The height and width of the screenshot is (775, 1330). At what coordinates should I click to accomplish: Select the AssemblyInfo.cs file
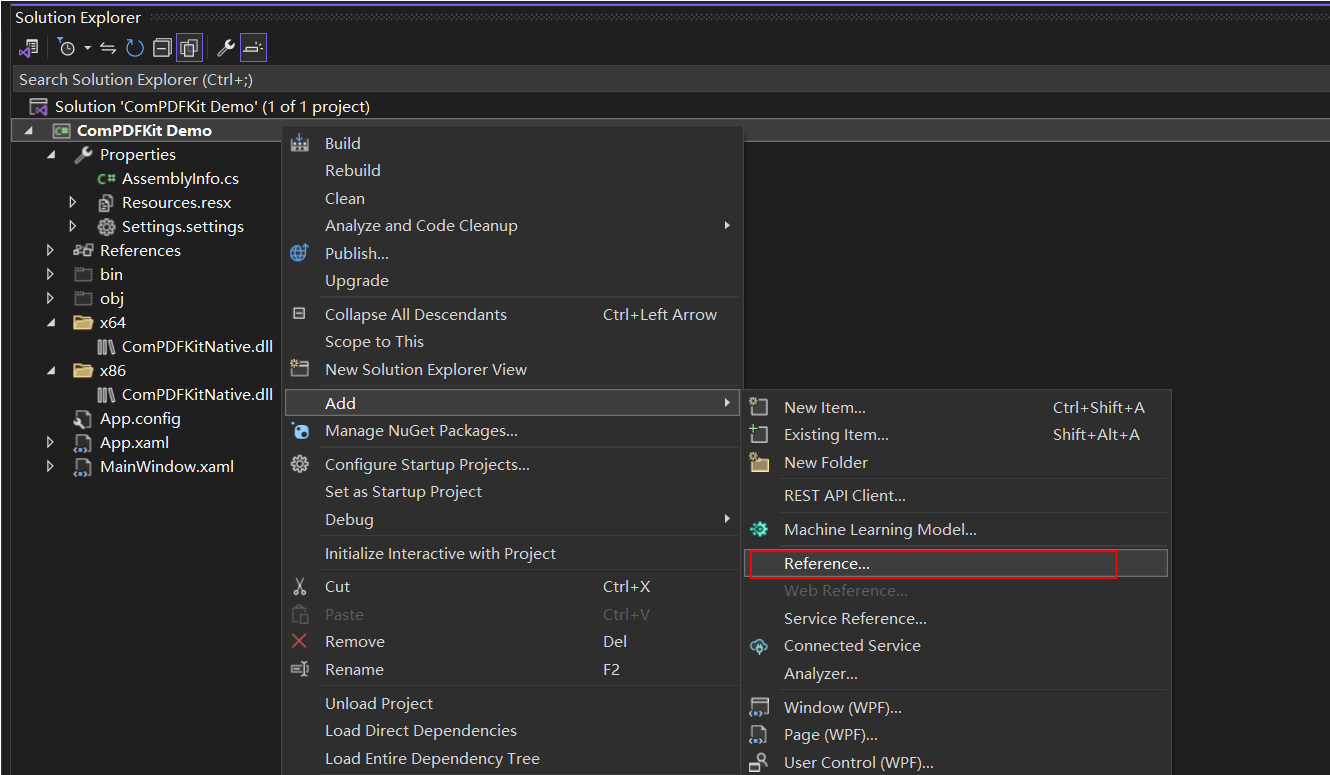click(x=180, y=178)
